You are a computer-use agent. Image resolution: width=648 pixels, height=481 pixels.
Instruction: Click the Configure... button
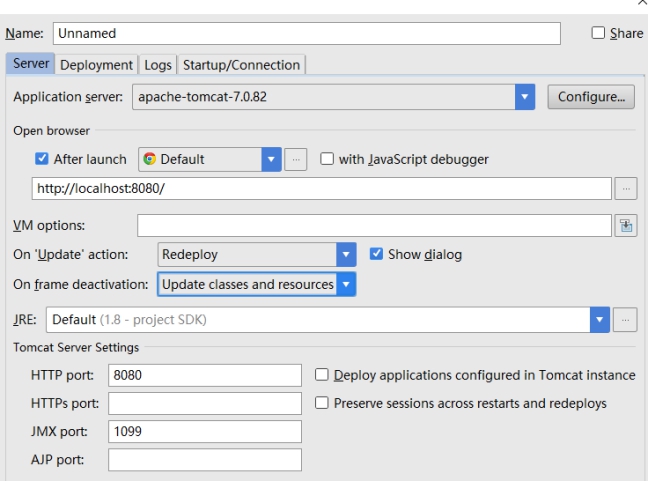tap(590, 98)
